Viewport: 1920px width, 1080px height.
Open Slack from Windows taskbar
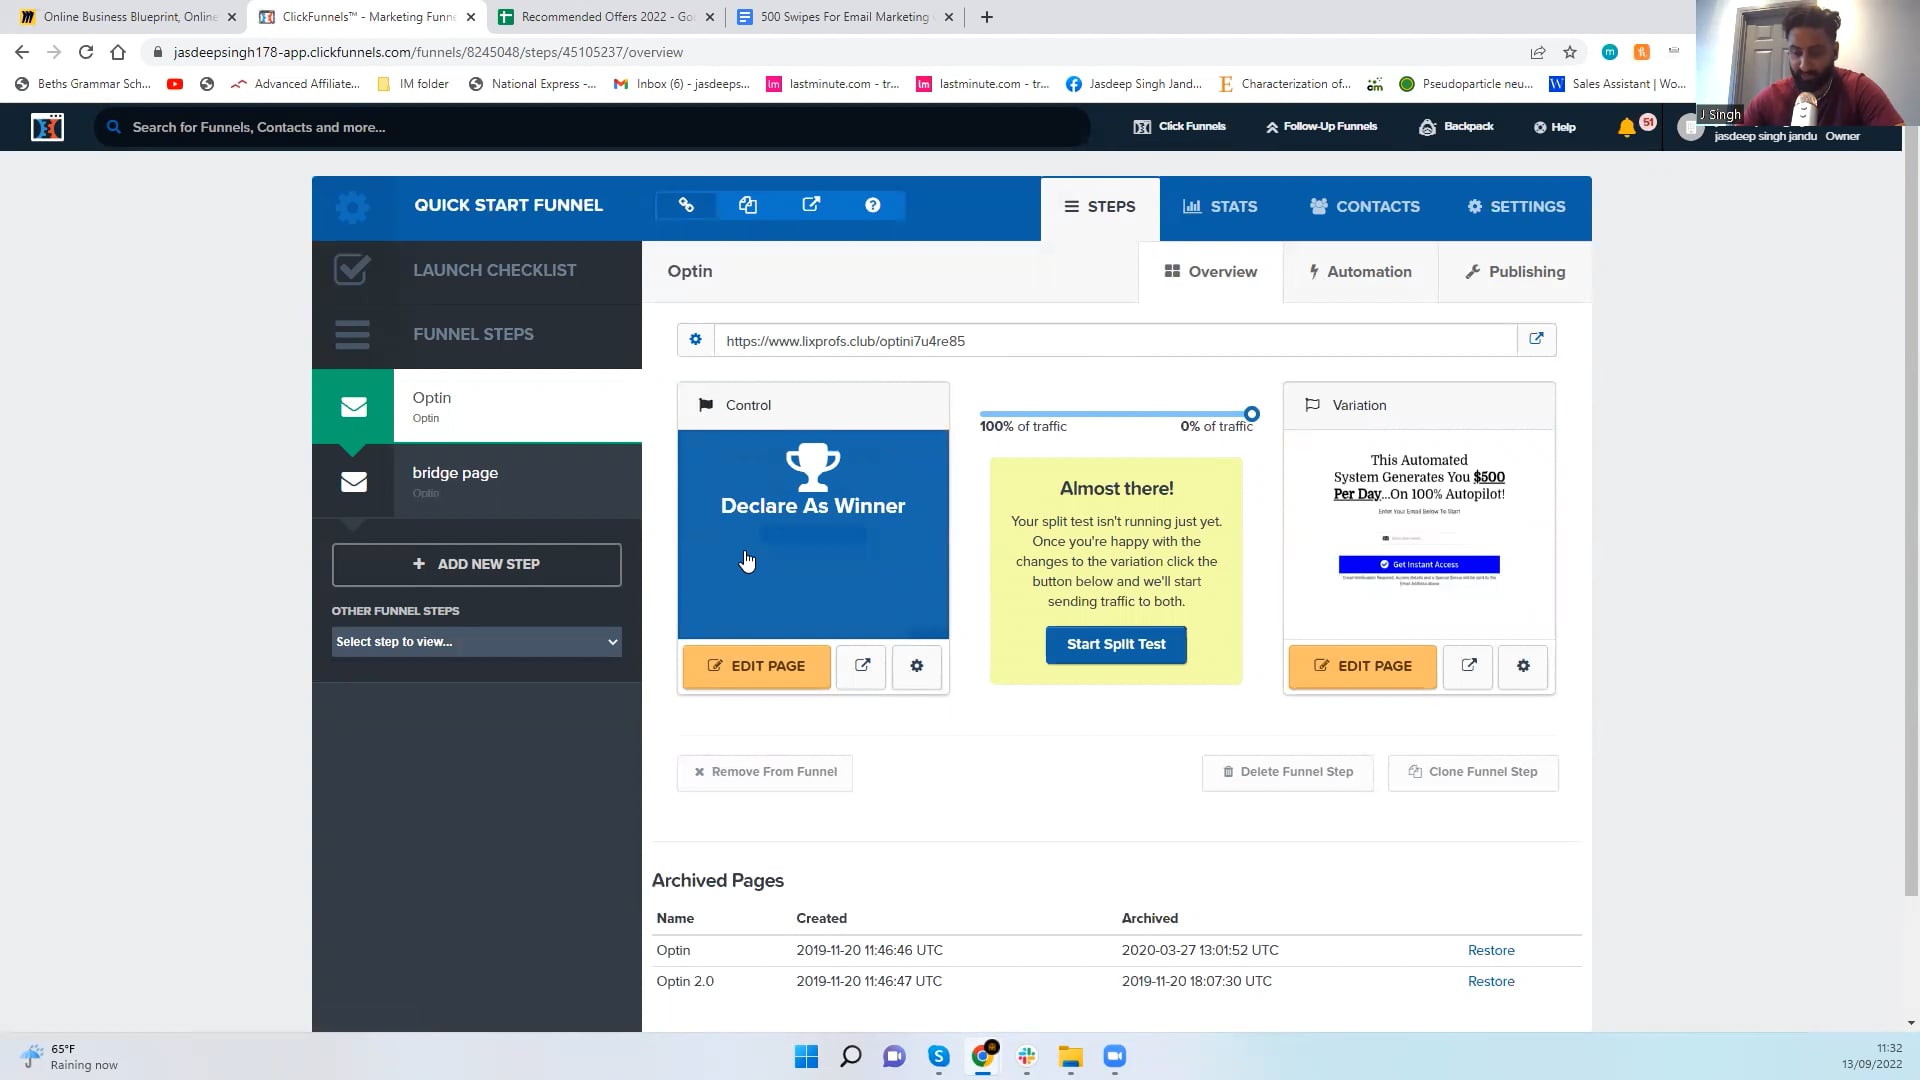click(1027, 1057)
